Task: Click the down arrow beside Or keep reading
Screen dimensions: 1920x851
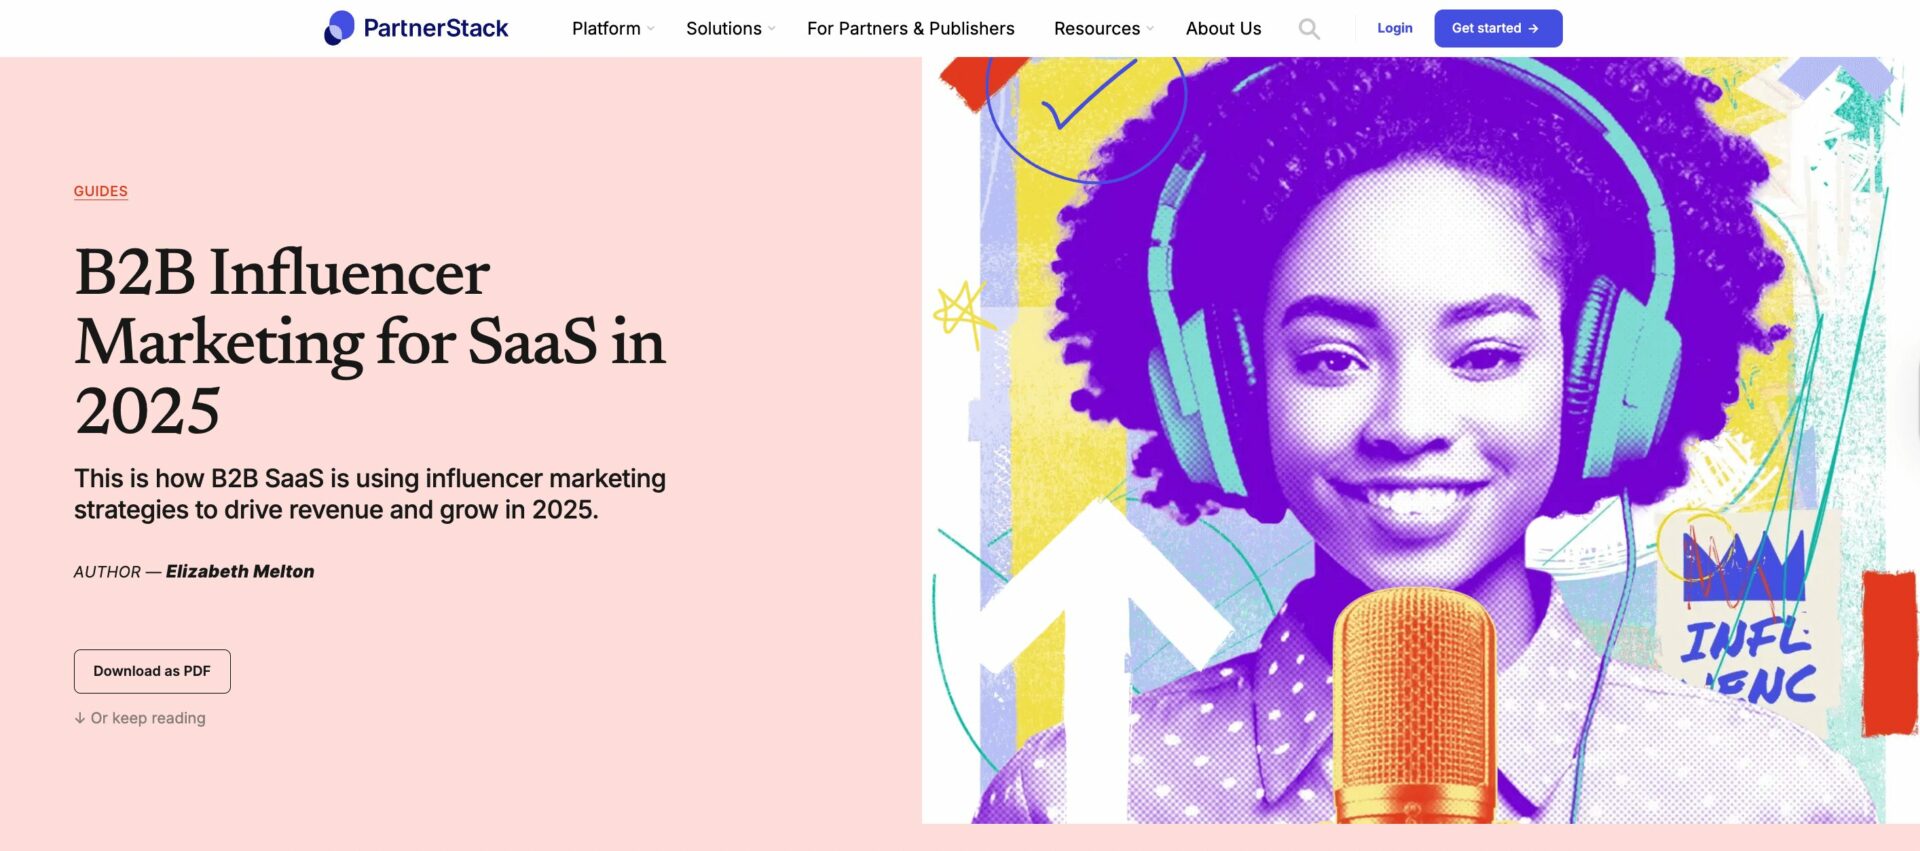Action: (x=80, y=718)
